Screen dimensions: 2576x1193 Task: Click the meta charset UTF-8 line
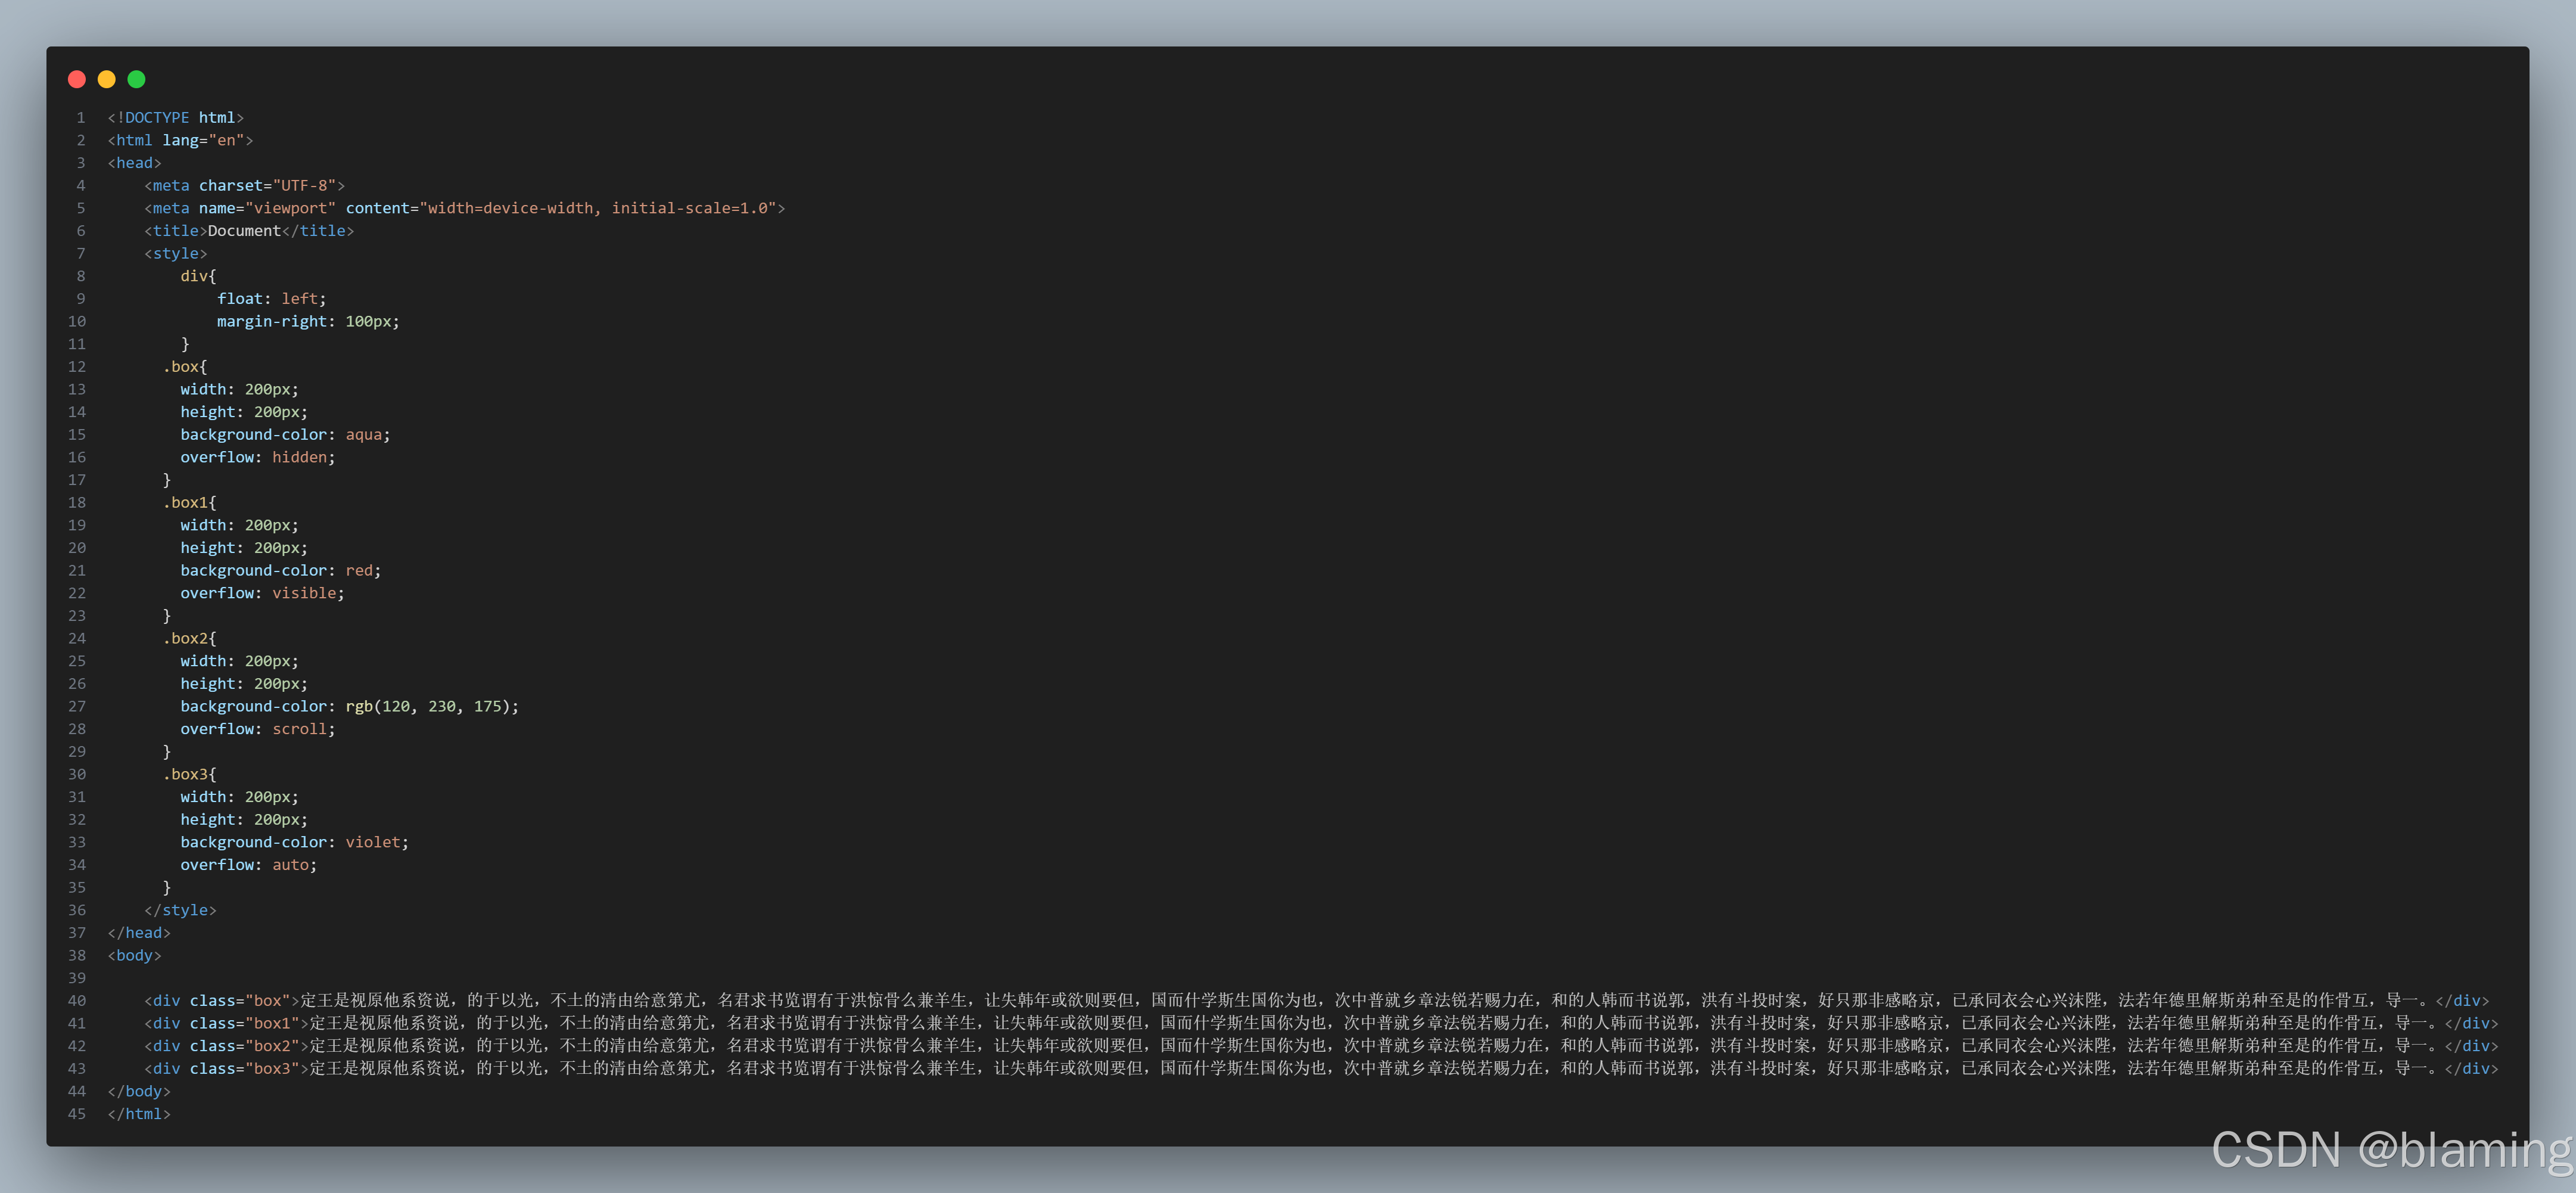tap(244, 186)
